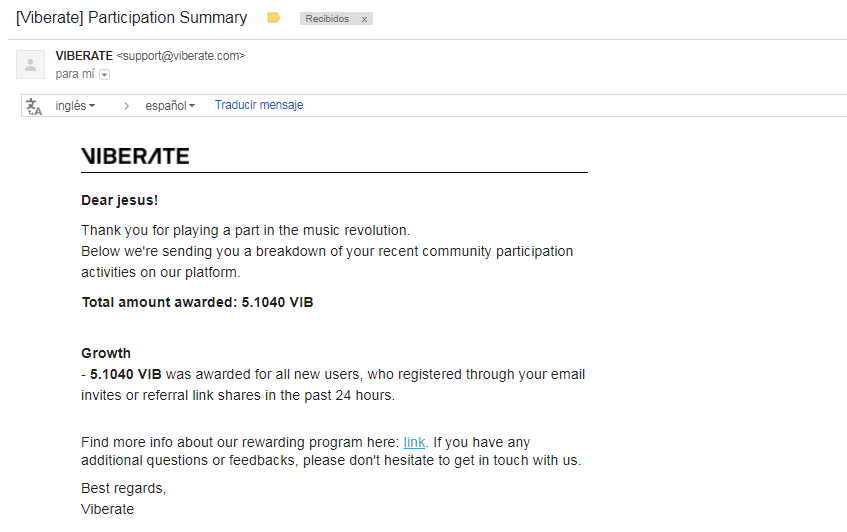
Task: Open the Recibidos label chip
Action: [329, 19]
